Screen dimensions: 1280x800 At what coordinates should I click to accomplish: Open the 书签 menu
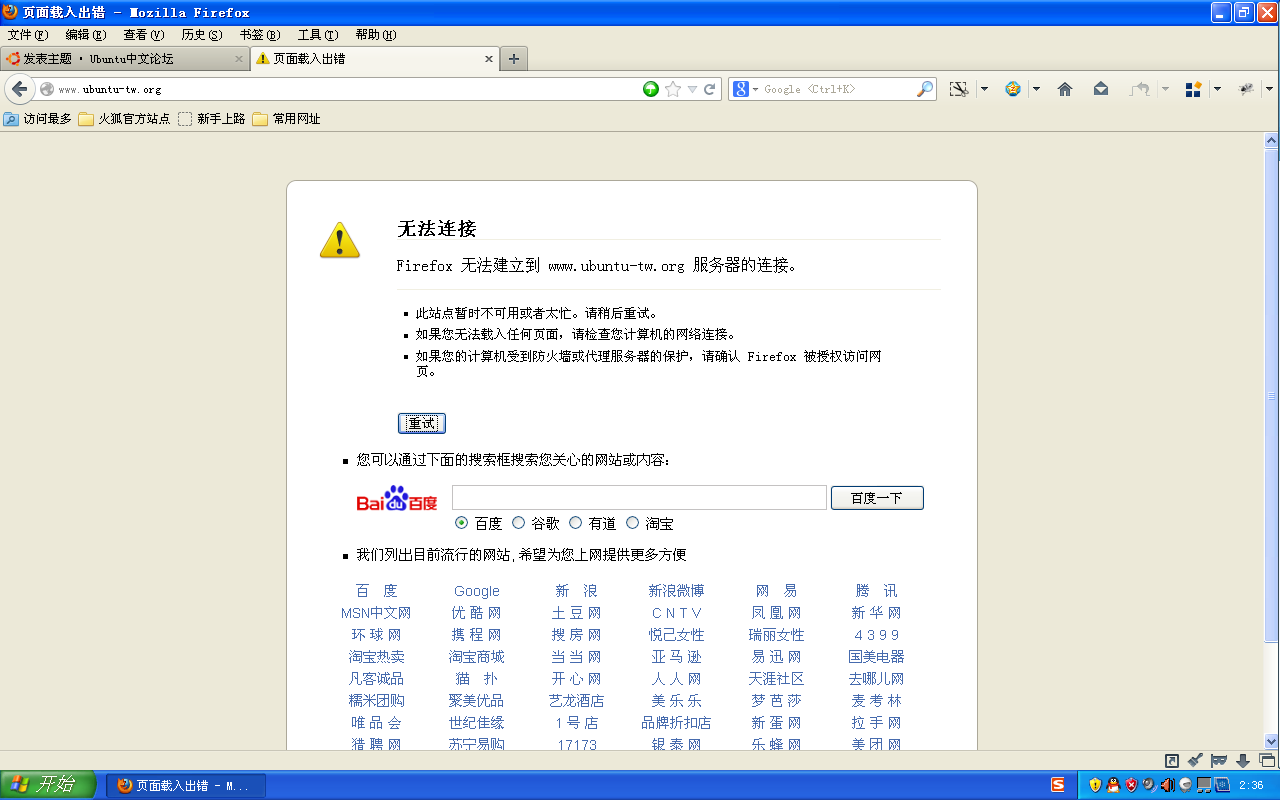(x=259, y=35)
